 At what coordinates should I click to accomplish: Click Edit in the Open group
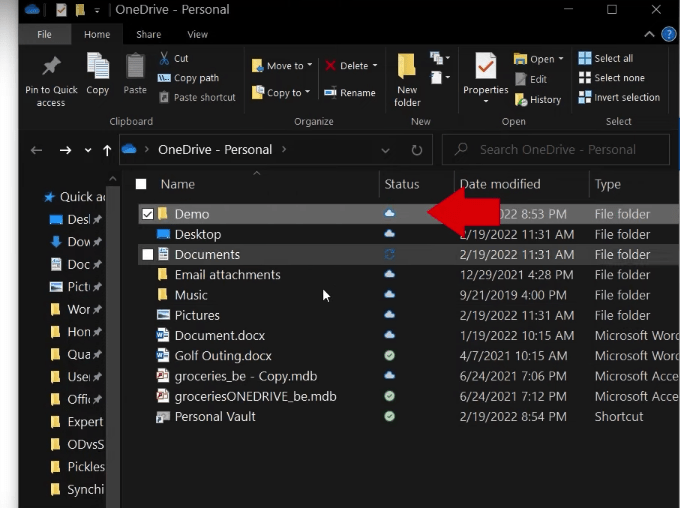point(531,79)
